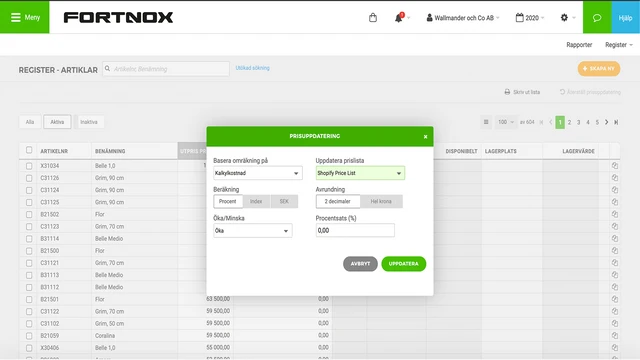Click copy icon for row X30406
Image resolution: width=640 pixels, height=360 pixels.
(x=615, y=348)
